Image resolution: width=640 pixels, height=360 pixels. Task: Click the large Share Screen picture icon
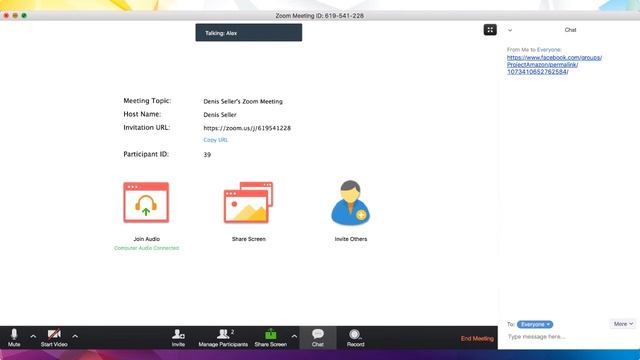click(x=248, y=202)
